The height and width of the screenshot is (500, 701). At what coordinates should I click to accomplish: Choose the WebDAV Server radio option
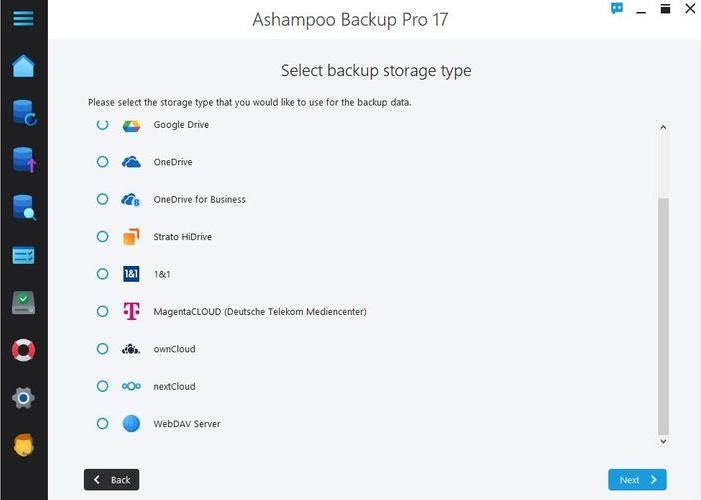pos(102,424)
